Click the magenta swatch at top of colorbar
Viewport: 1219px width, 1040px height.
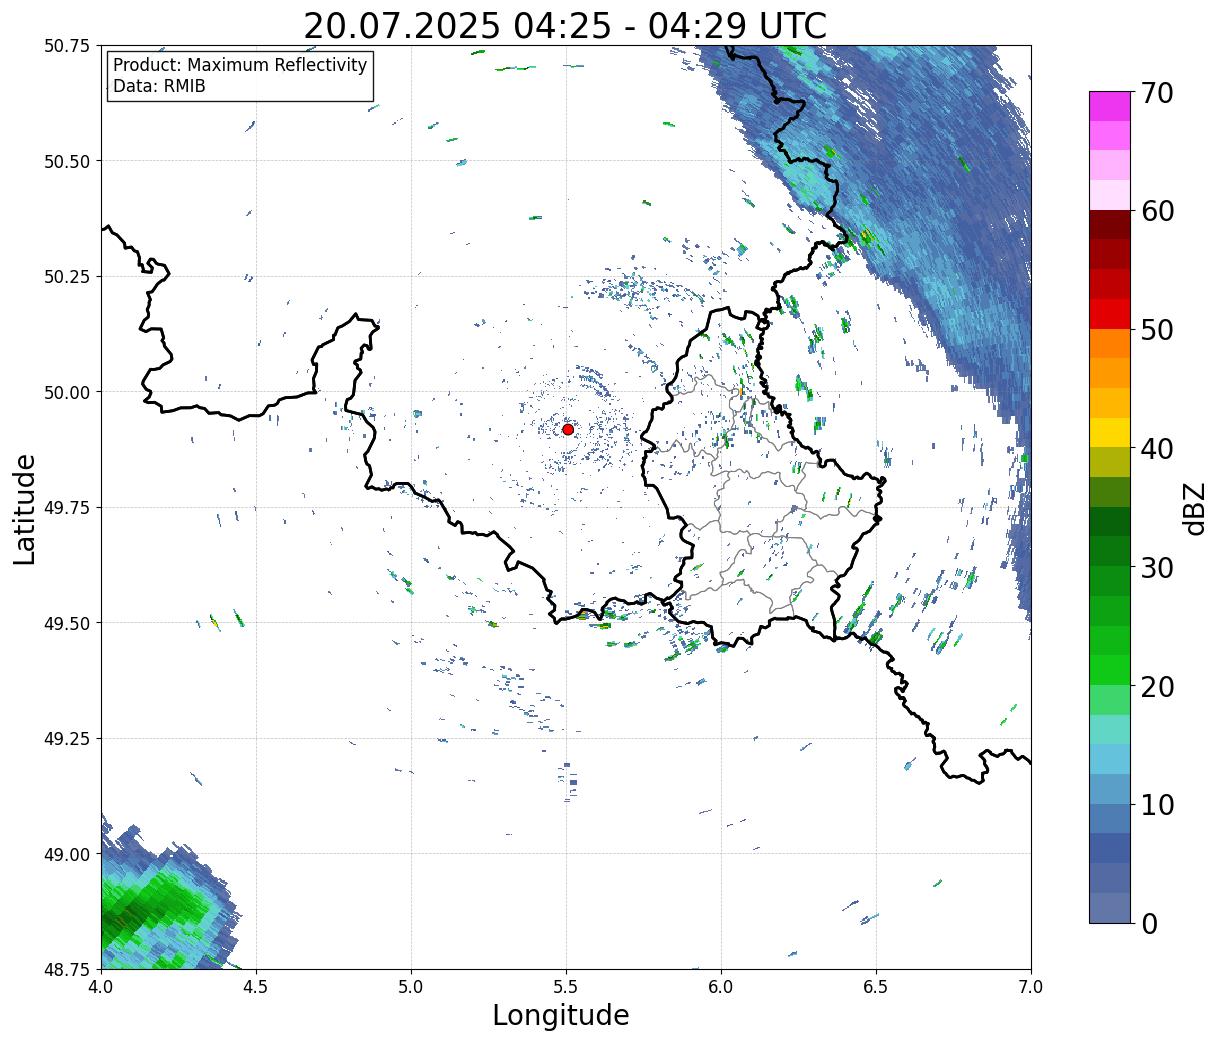[x=1110, y=106]
